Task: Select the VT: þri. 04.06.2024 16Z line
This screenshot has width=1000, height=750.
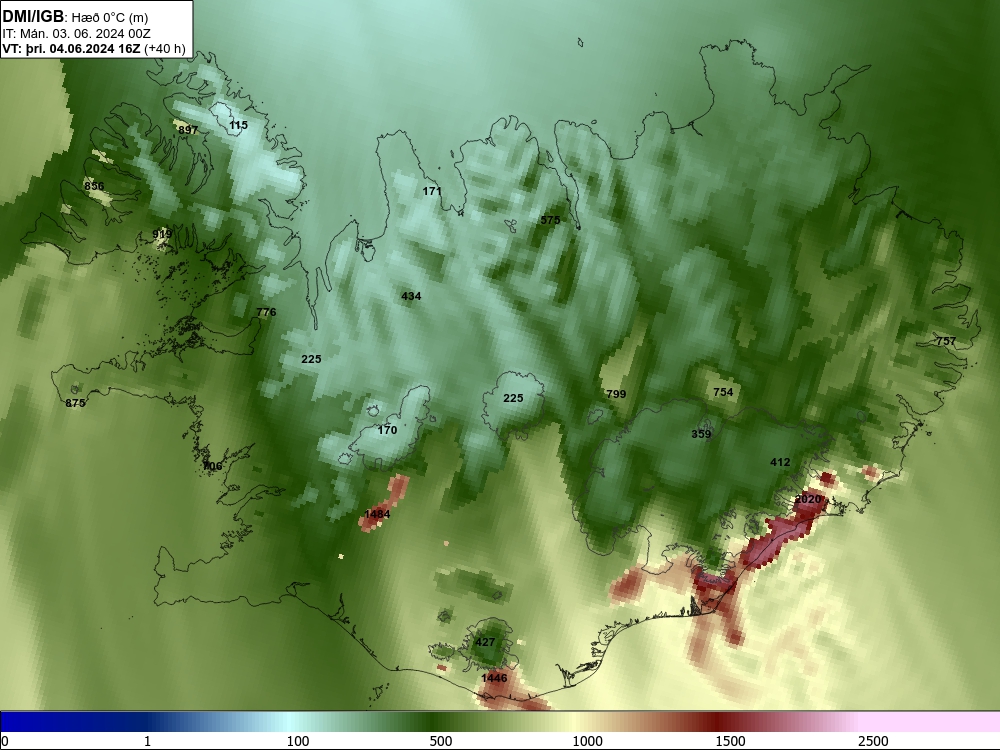Action: tap(94, 49)
